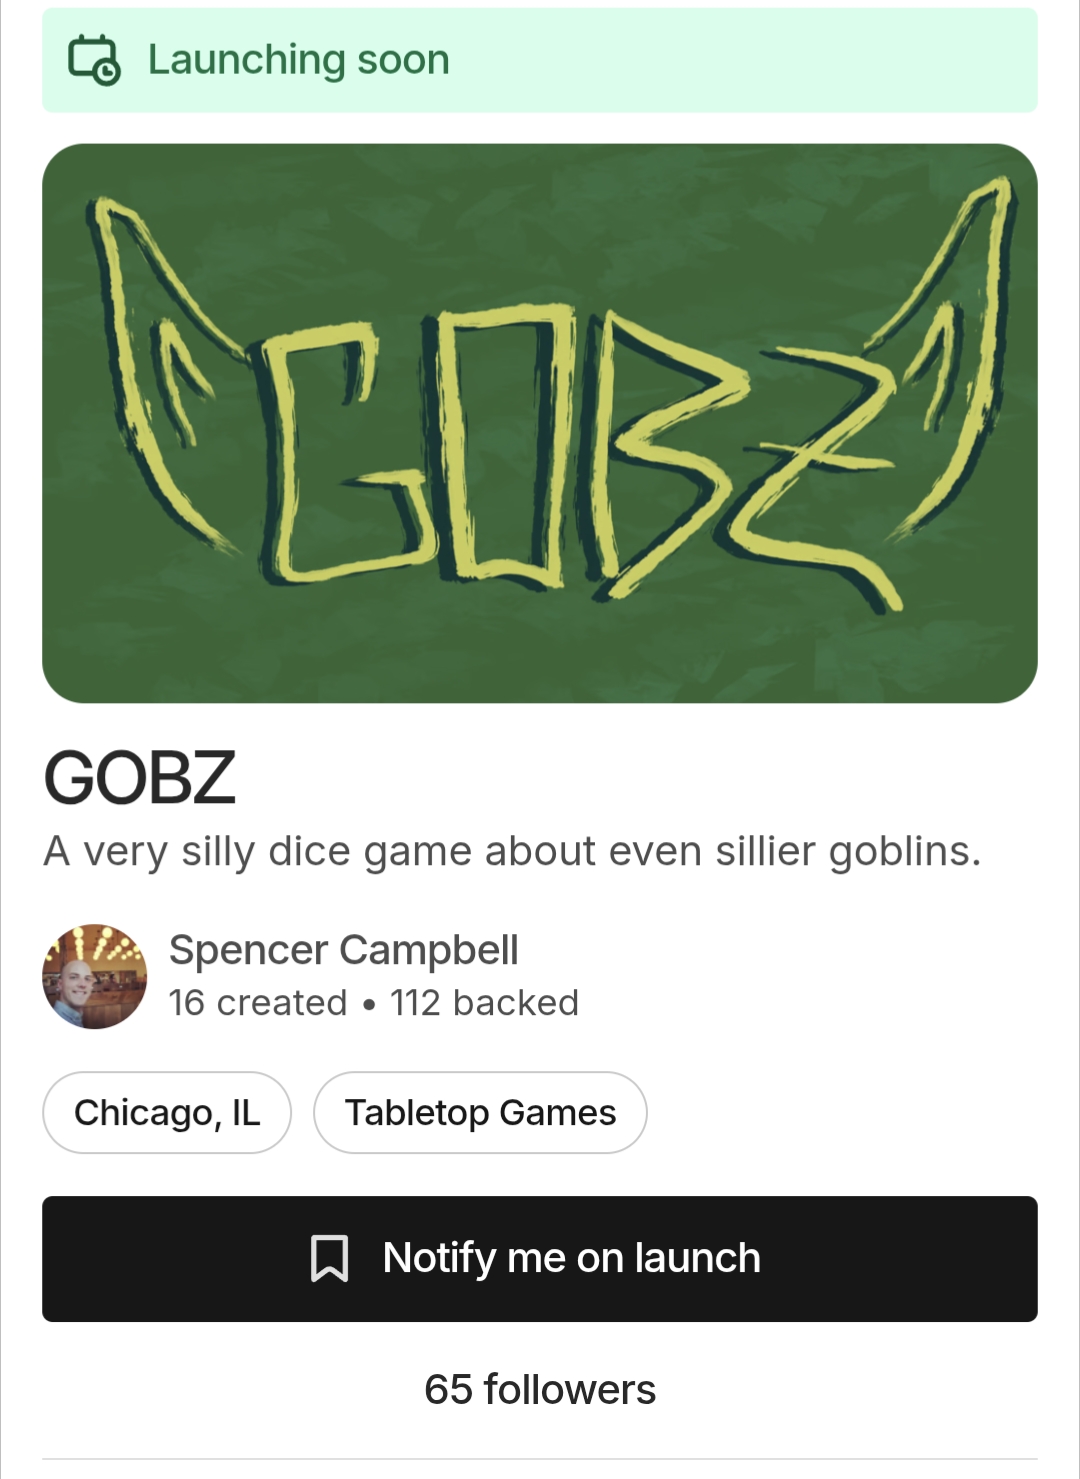This screenshot has height=1479, width=1080.
Task: Click the 16 created text
Action: pyautogui.click(x=258, y=1002)
